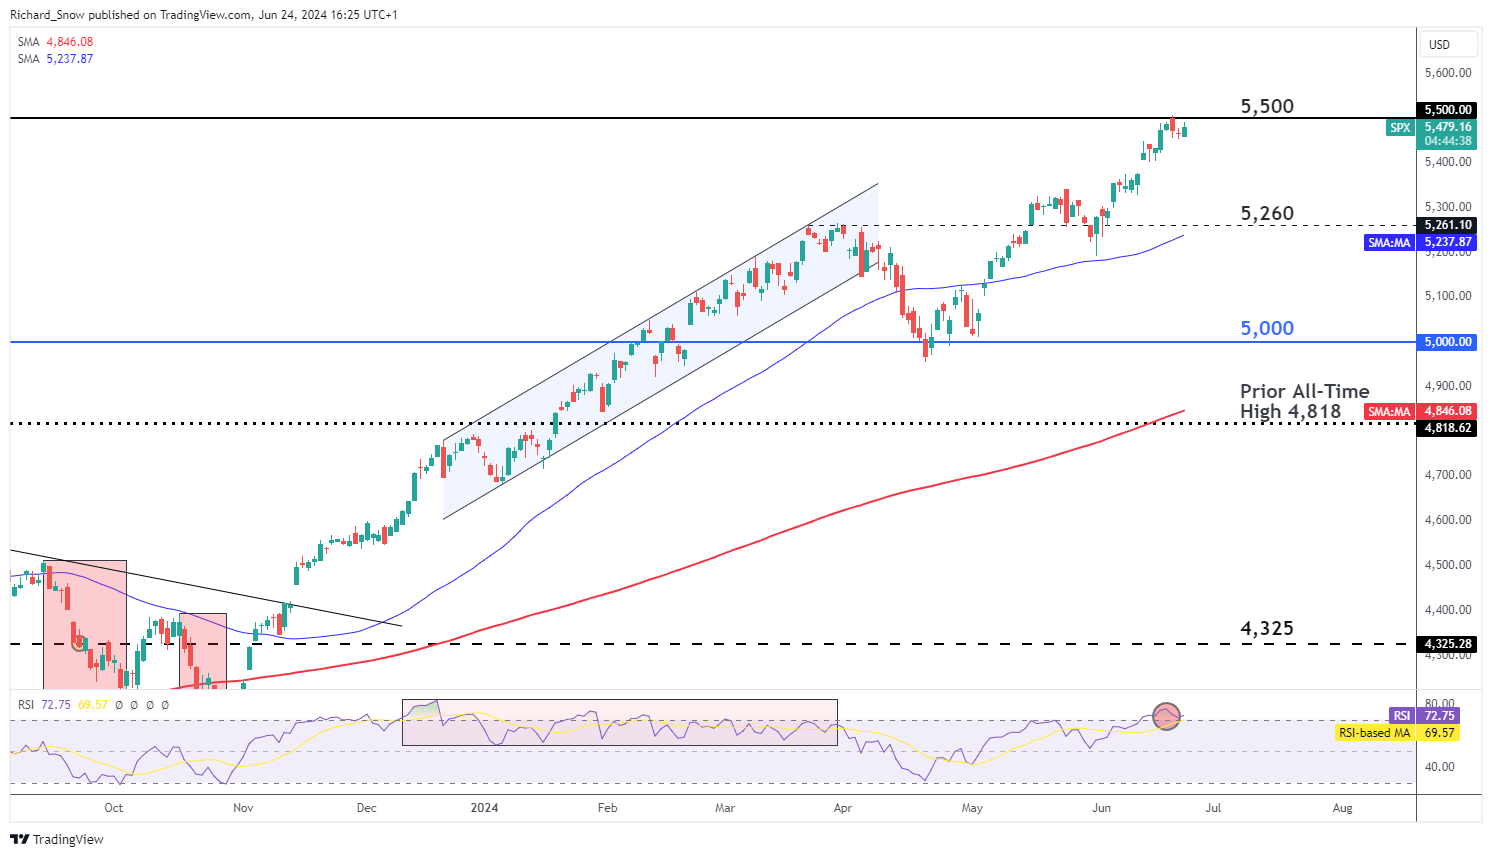Click the 40.00 RSI axis label

click(1440, 767)
